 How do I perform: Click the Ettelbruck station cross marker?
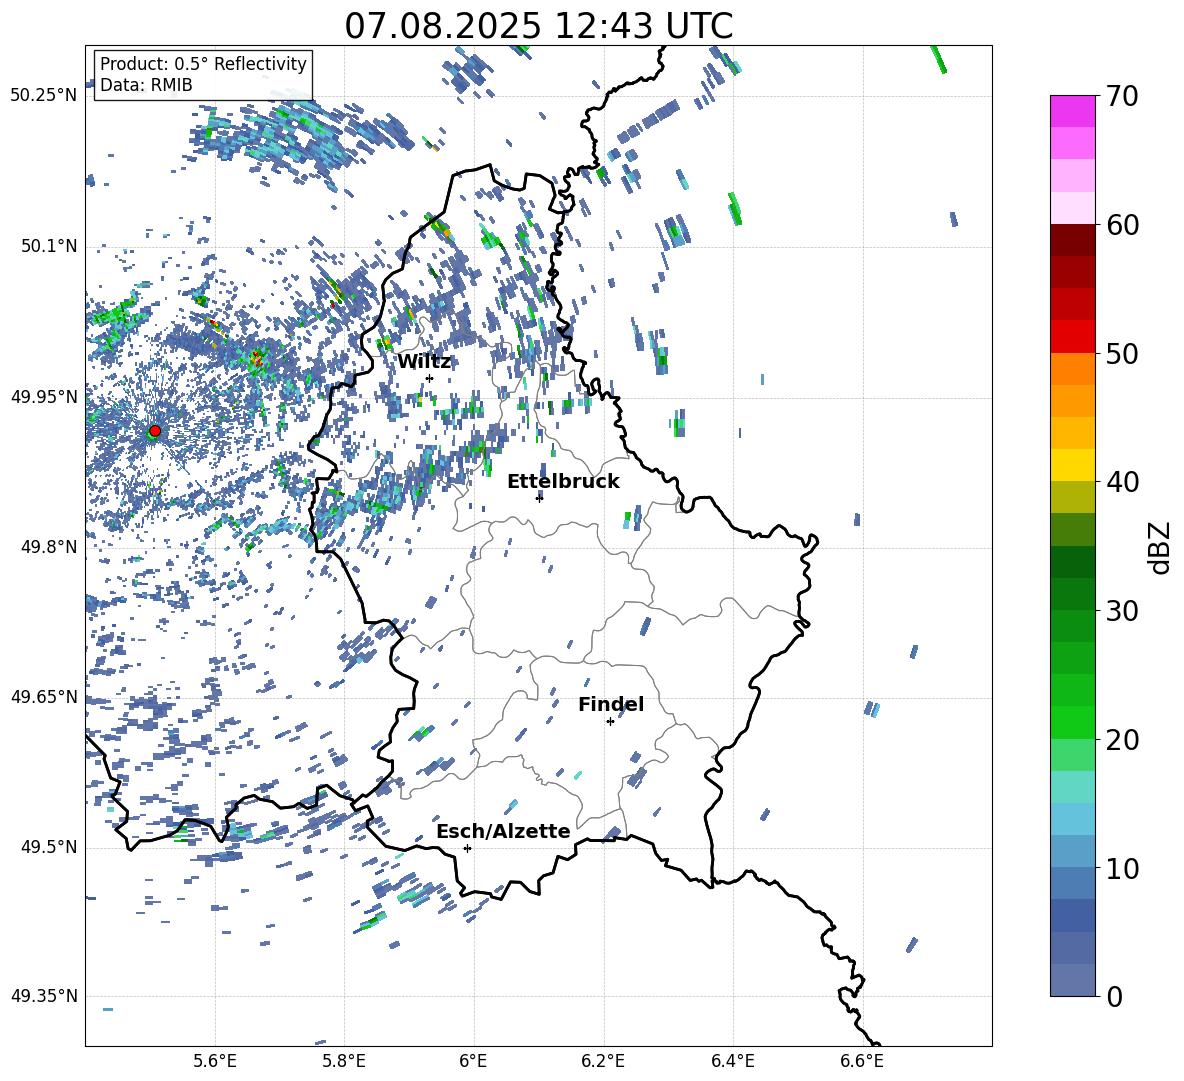tap(539, 497)
